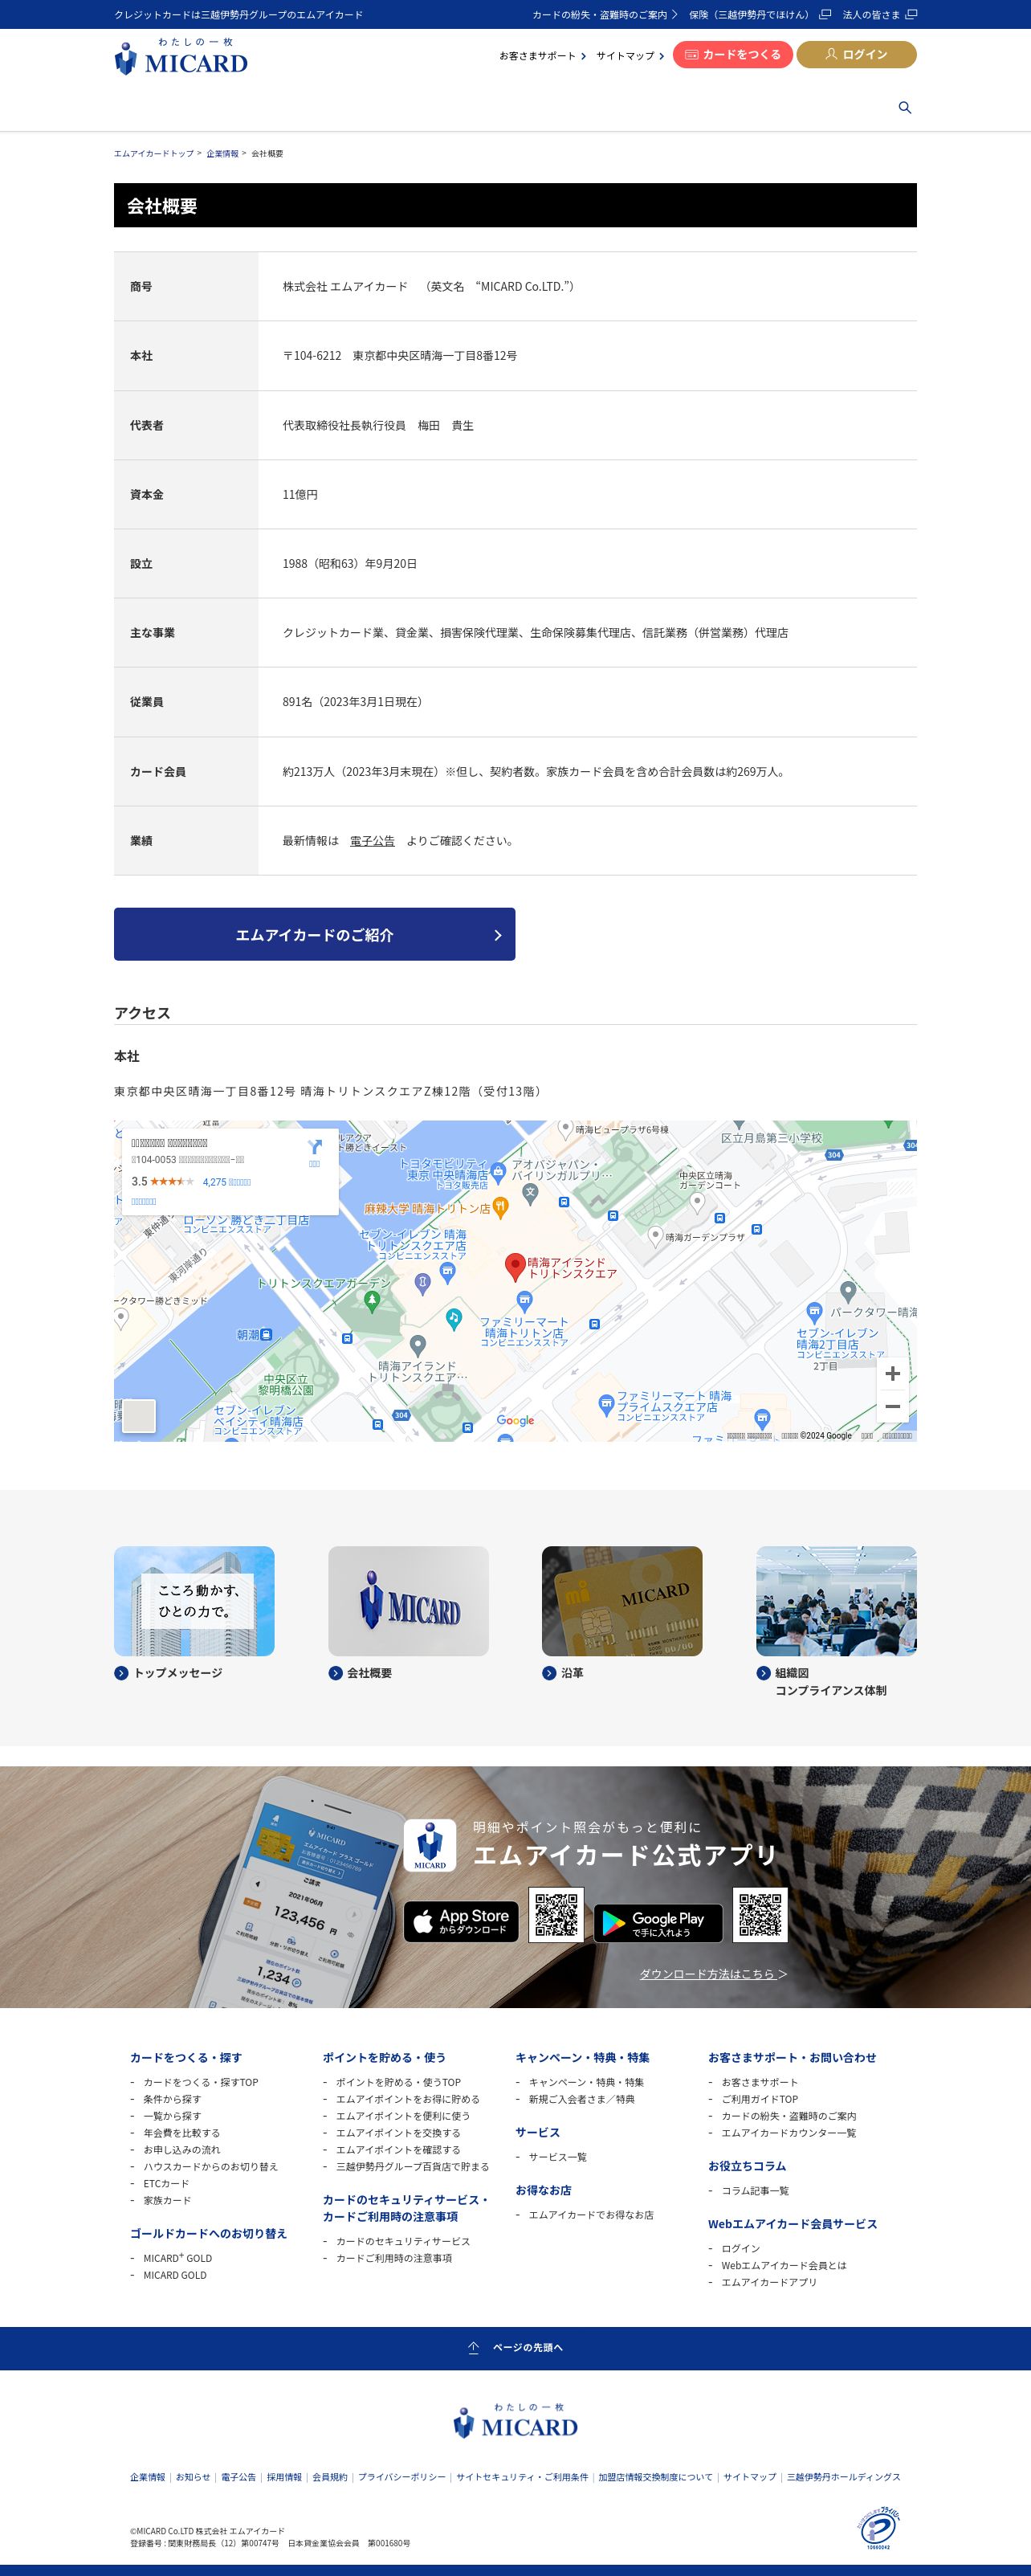
Task: Zoom in on the map with plus
Action: pos(893,1373)
